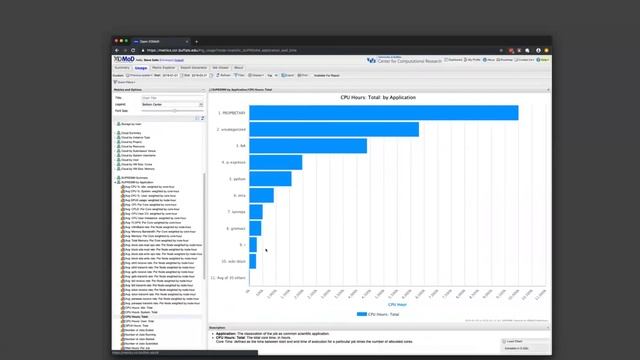This screenshot has height=360, width=640.
Task: Click the Refresh toolbar button
Action: pos(224,76)
